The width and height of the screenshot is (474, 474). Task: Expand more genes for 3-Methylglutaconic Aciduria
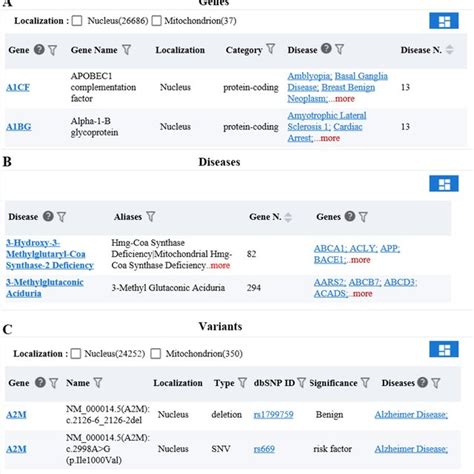click(x=361, y=294)
